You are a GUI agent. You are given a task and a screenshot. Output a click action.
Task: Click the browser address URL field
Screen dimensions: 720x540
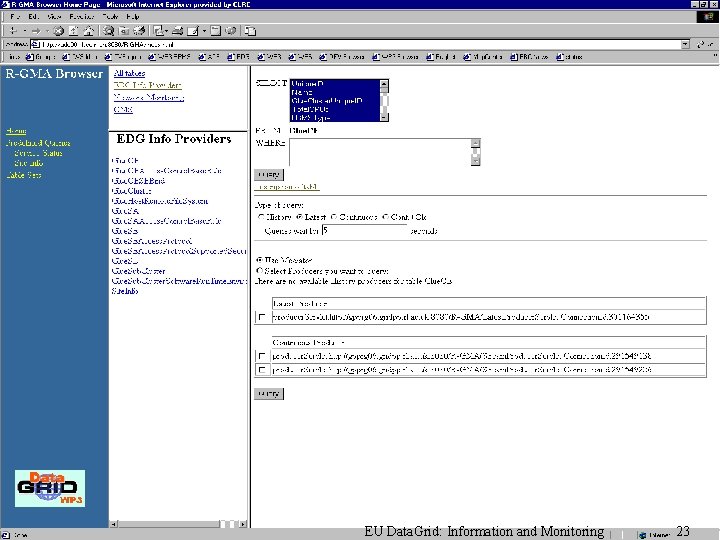(x=356, y=45)
